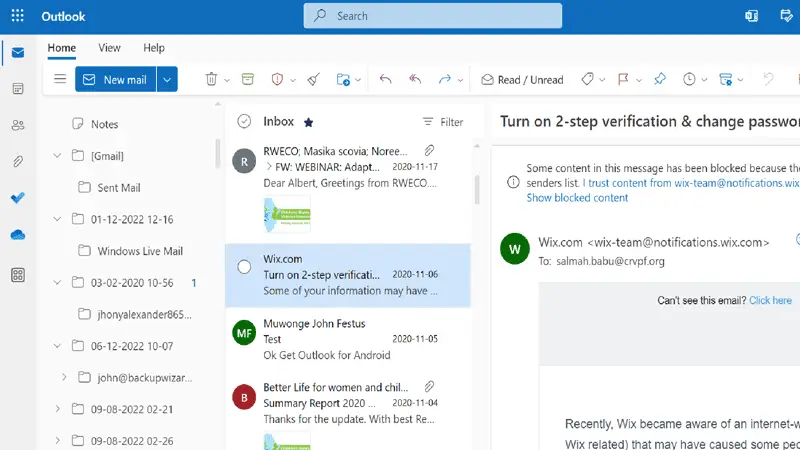Open the People contacts module

18,125
